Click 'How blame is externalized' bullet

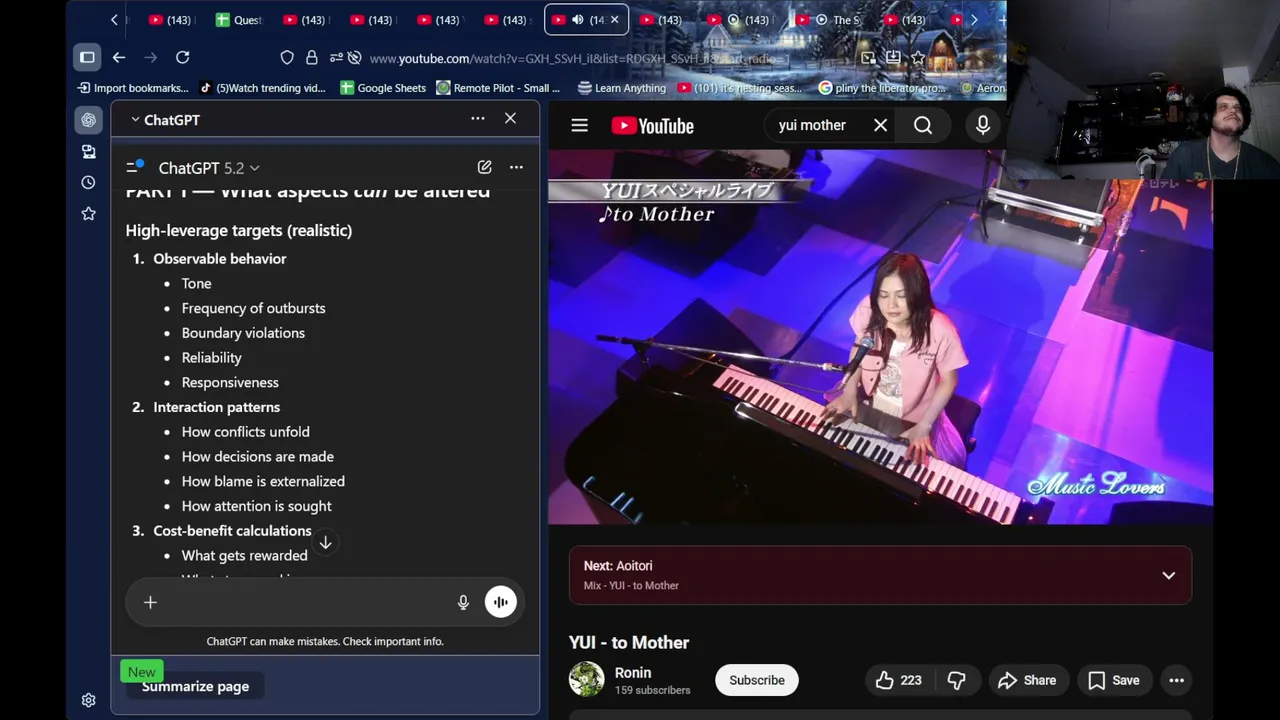tap(263, 481)
